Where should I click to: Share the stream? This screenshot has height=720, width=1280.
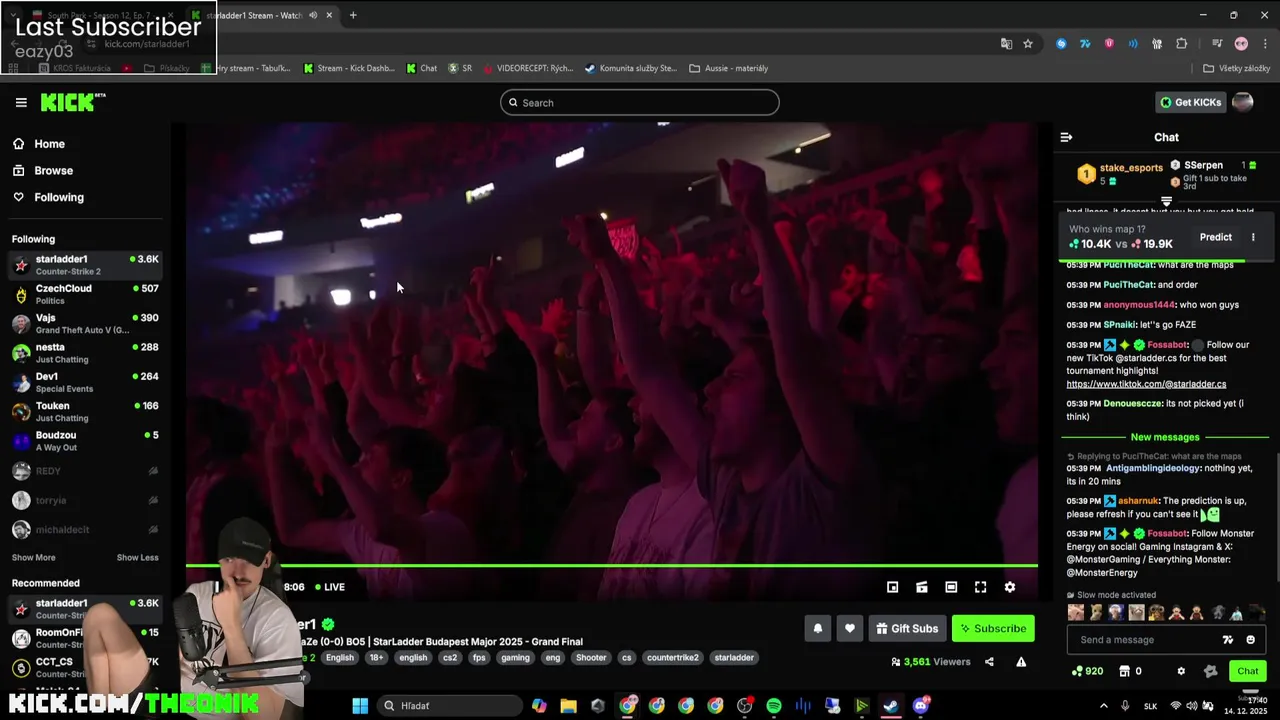(x=989, y=662)
